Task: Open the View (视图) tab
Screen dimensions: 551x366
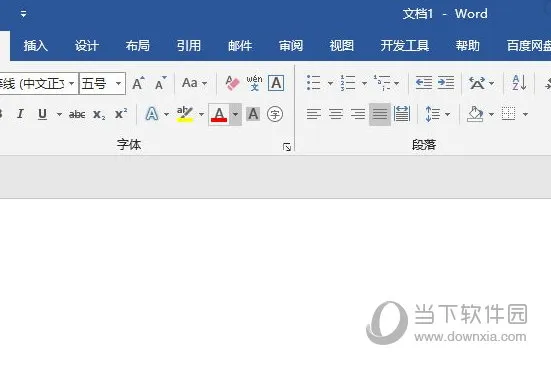Action: coord(342,46)
